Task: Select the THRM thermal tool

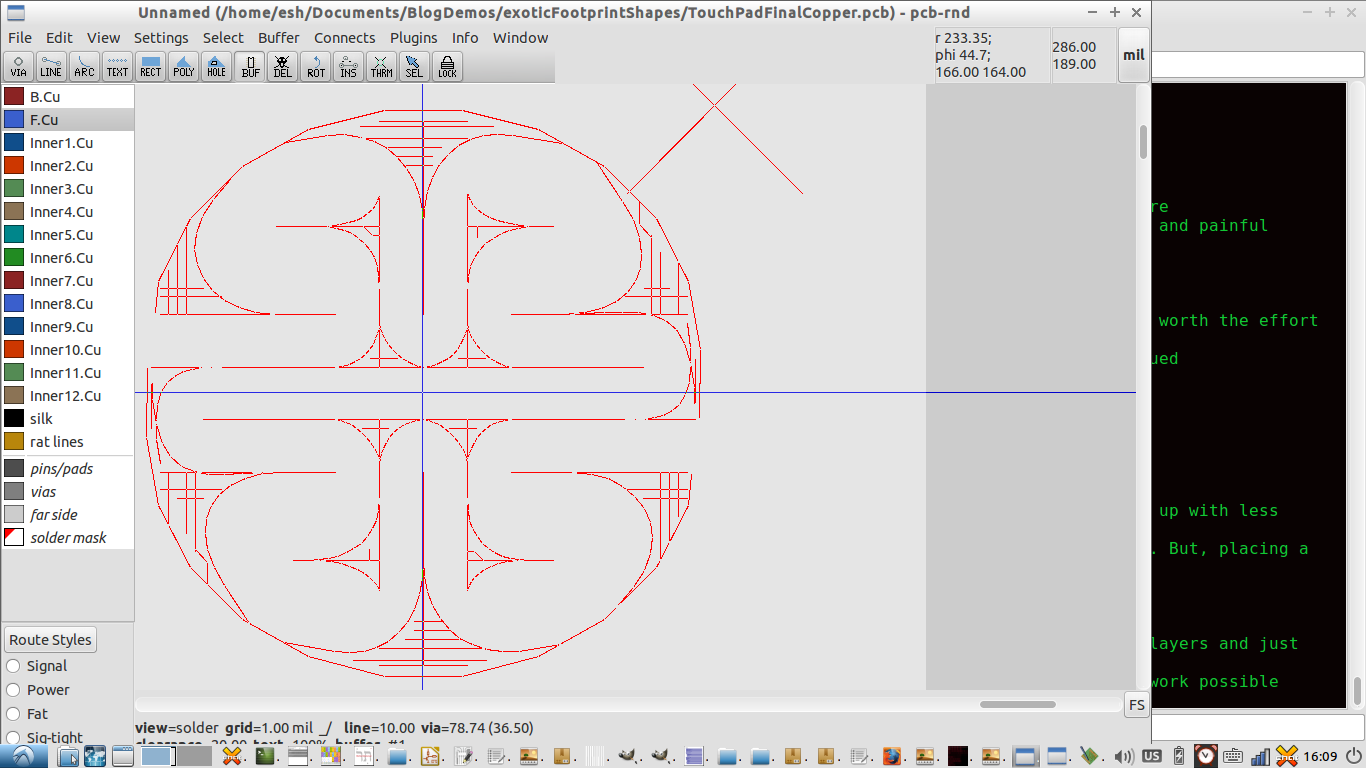Action: tap(381, 67)
